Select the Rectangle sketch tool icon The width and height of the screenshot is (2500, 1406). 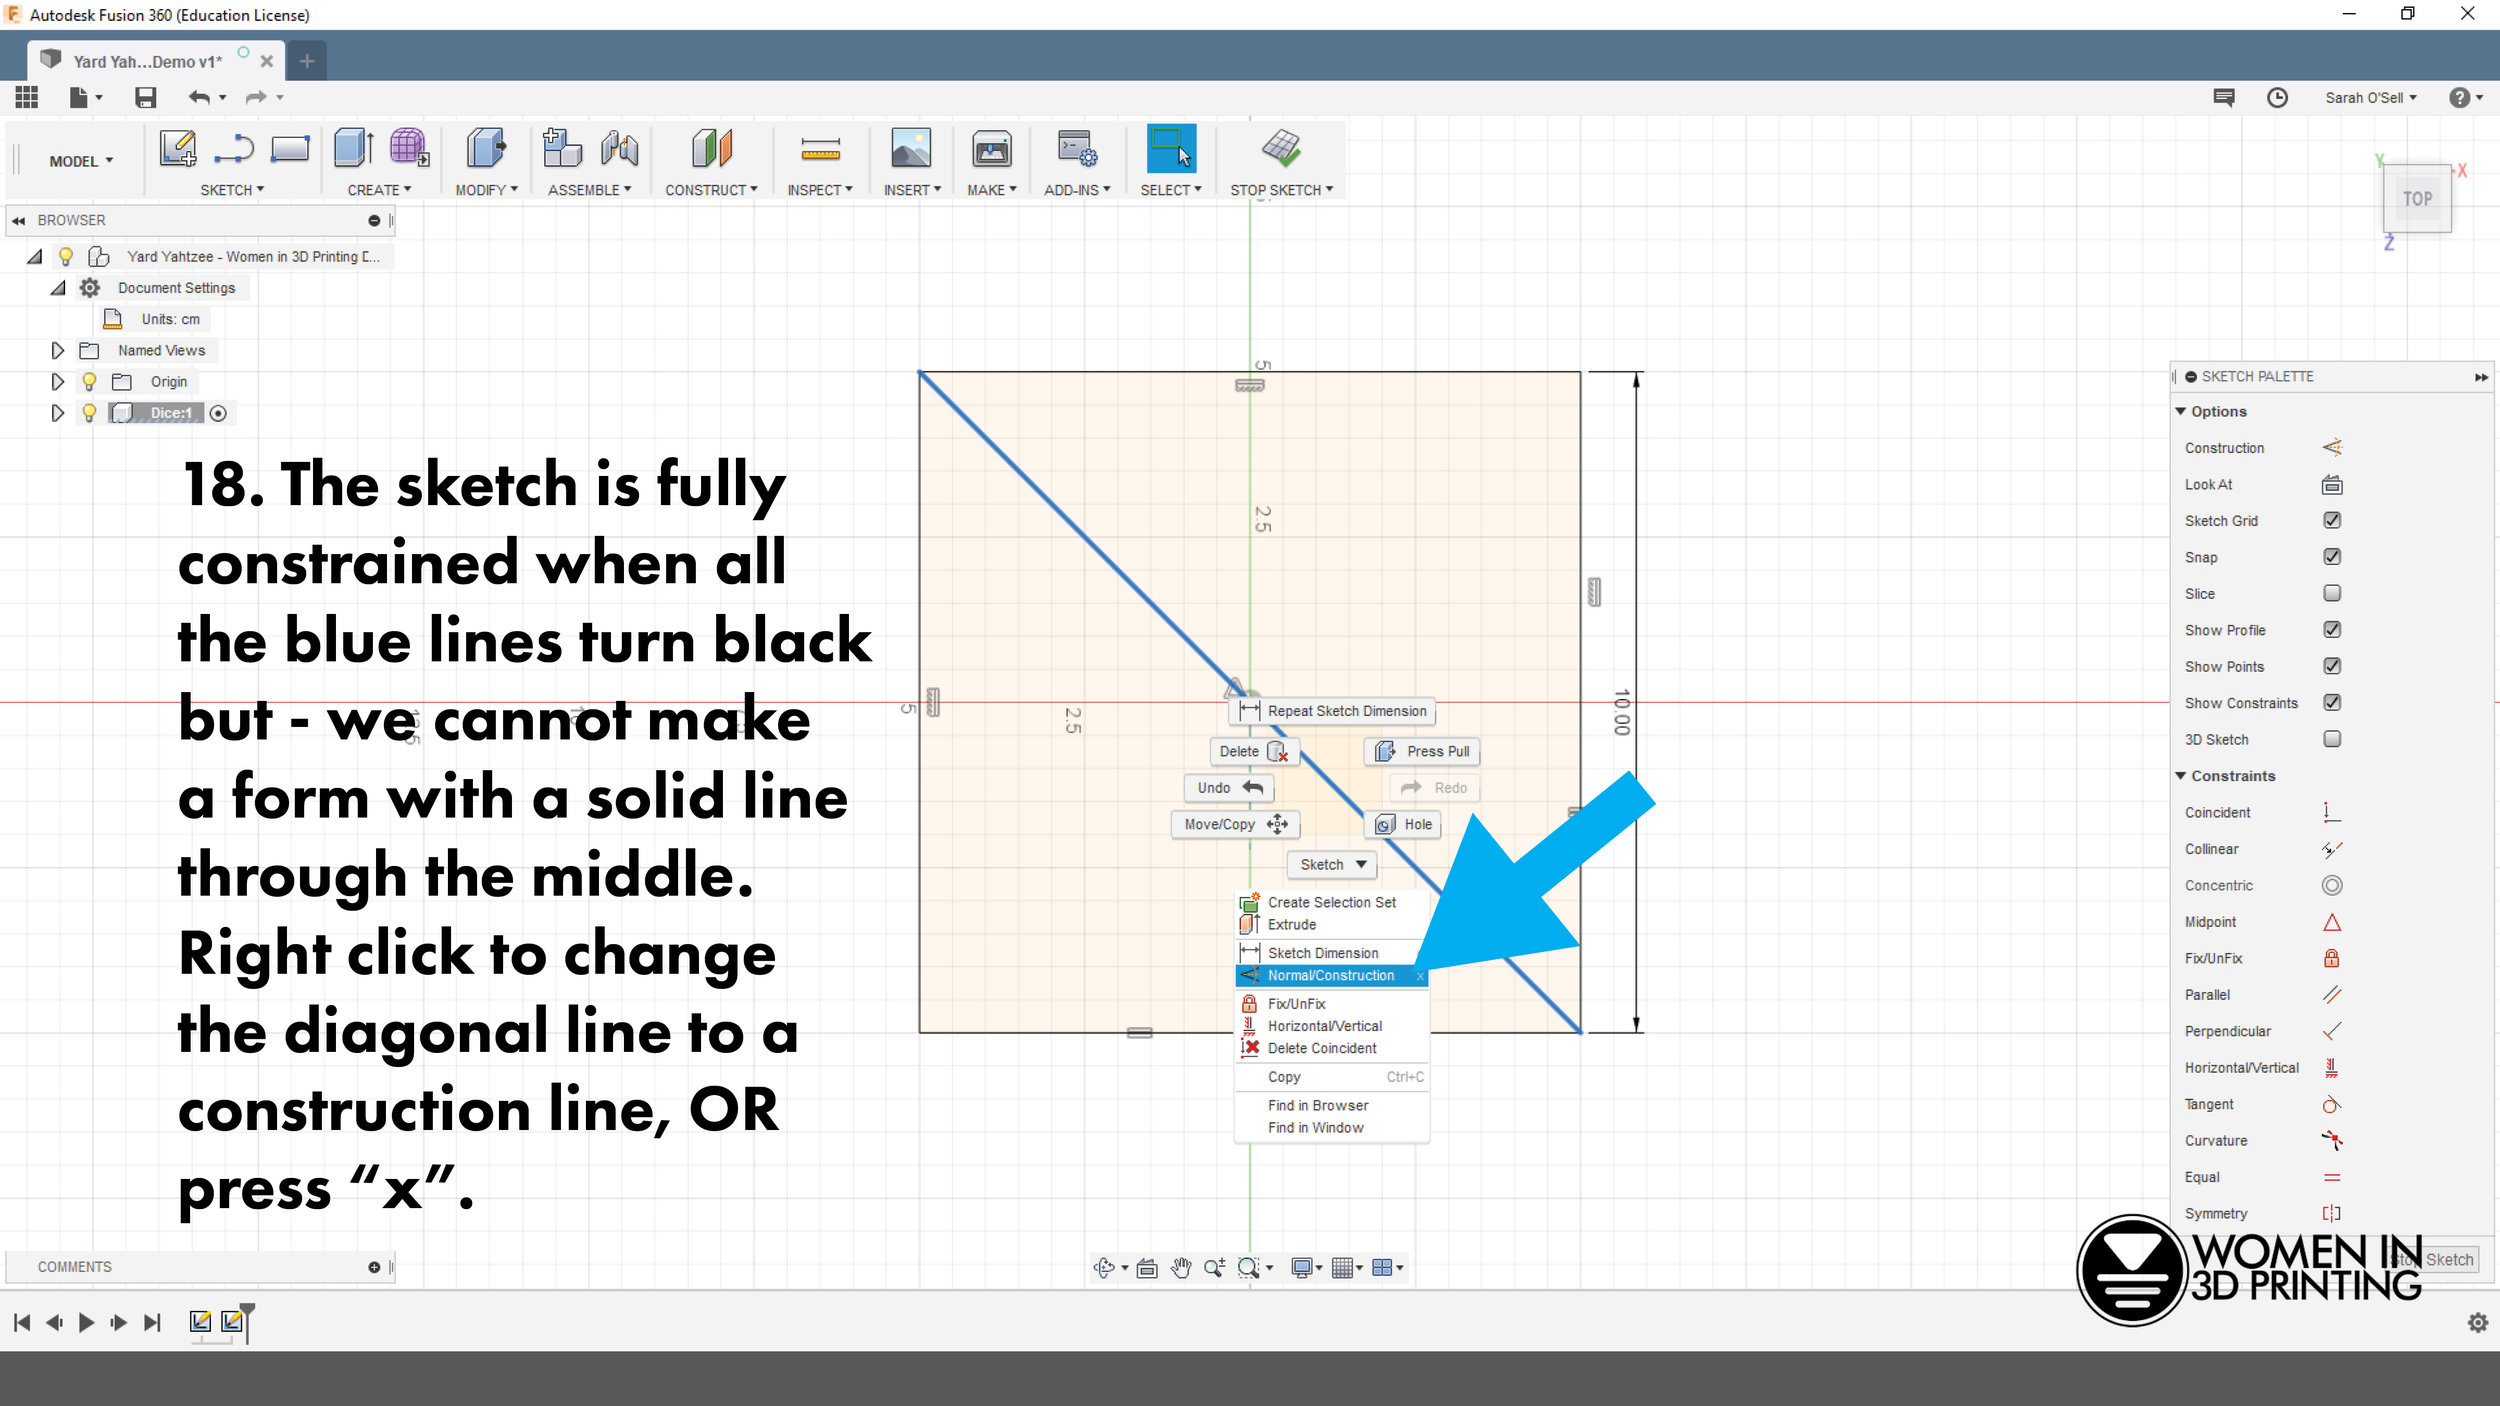click(x=290, y=148)
